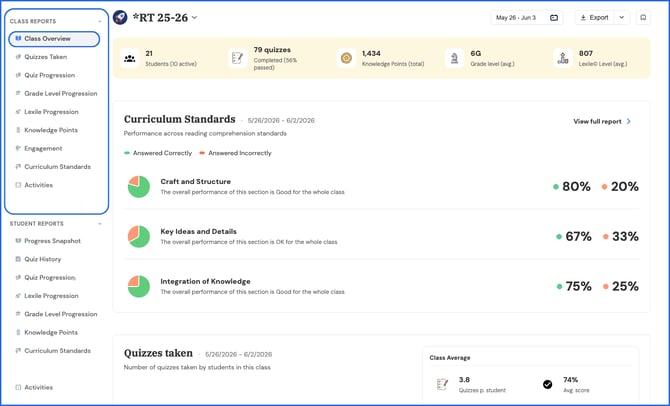Open Knowledge Points under Student Reports
This screenshot has height=406, width=670.
pyautogui.click(x=50, y=333)
